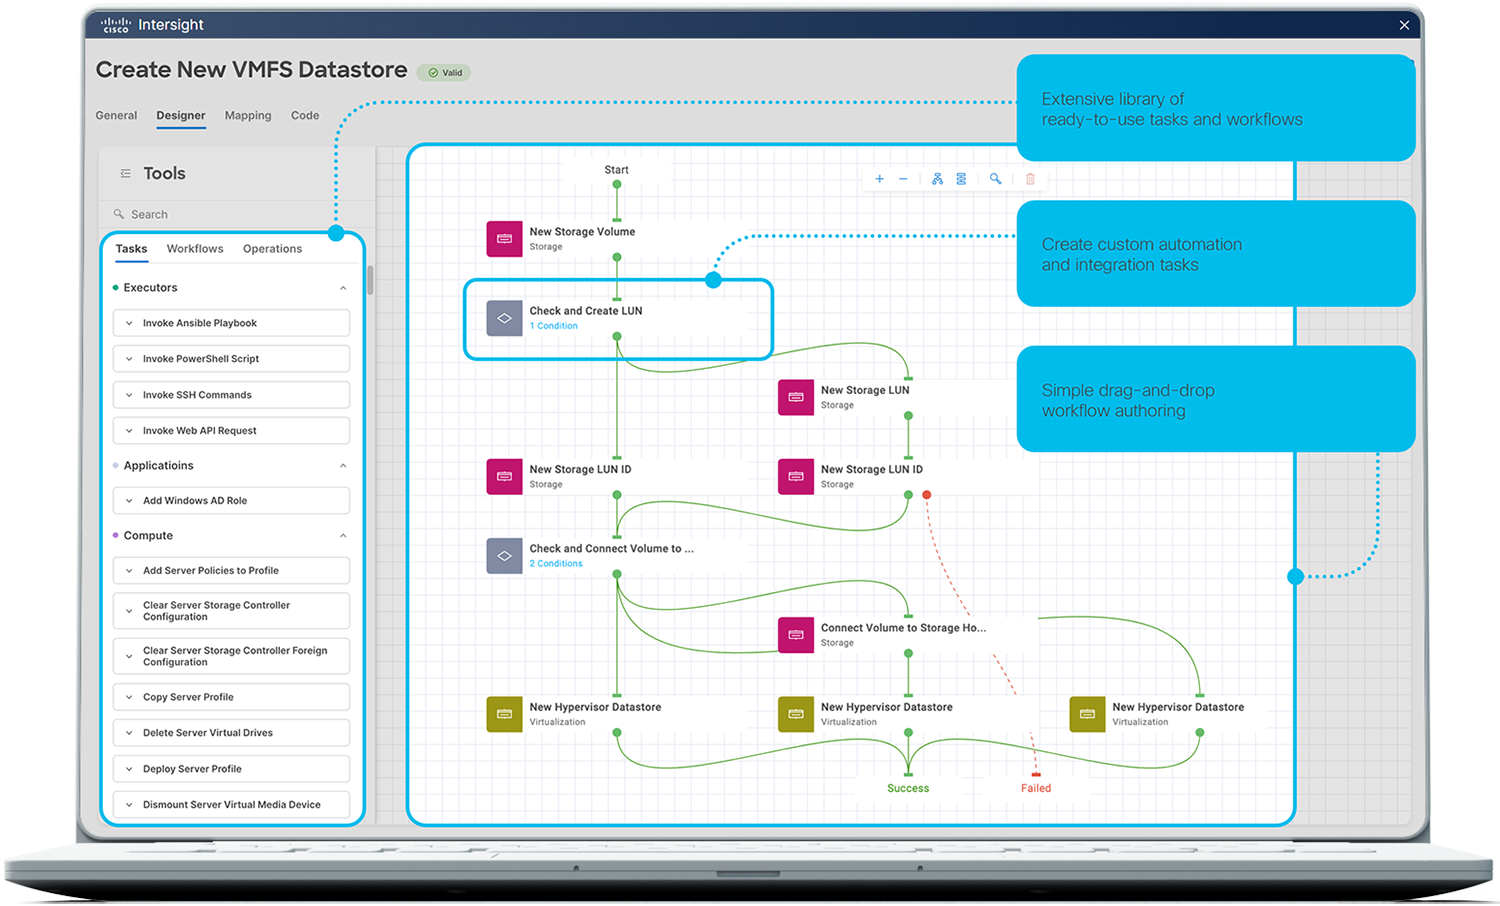Image resolution: width=1500 pixels, height=906 pixels.
Task: Click the Deploy Server Profile task
Action: click(x=231, y=769)
